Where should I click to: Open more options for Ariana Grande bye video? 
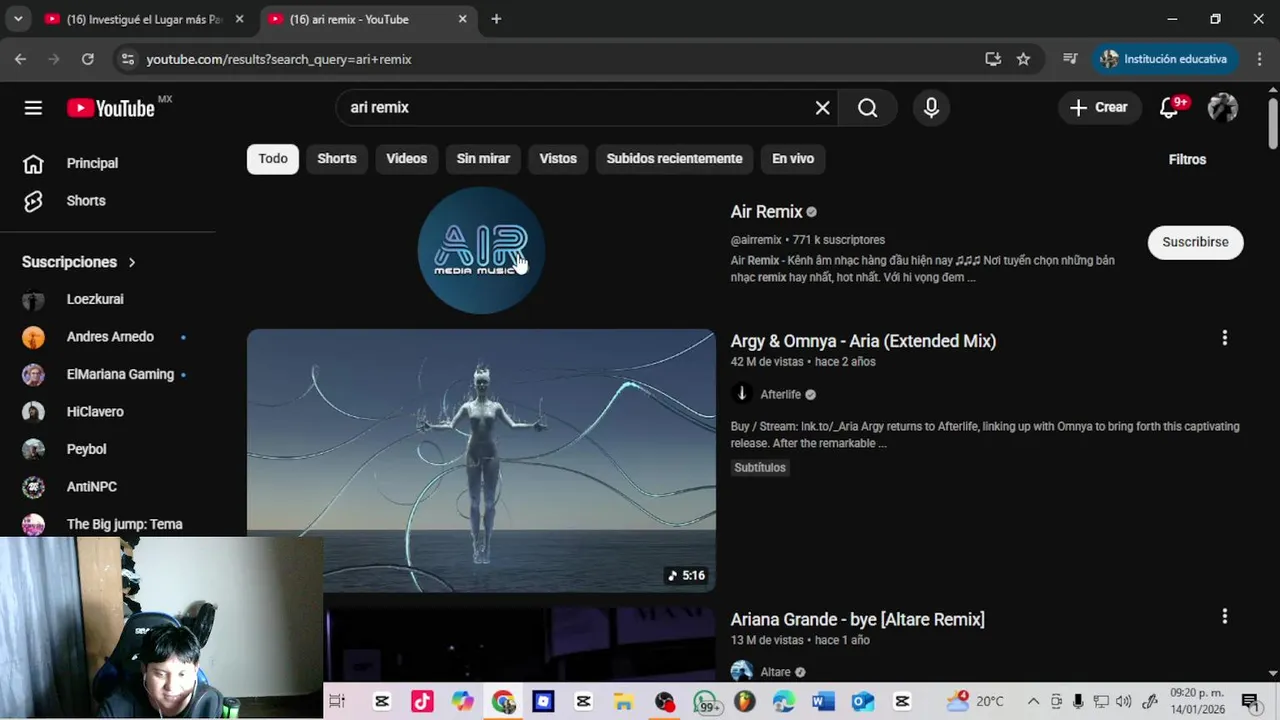pyautogui.click(x=1224, y=617)
